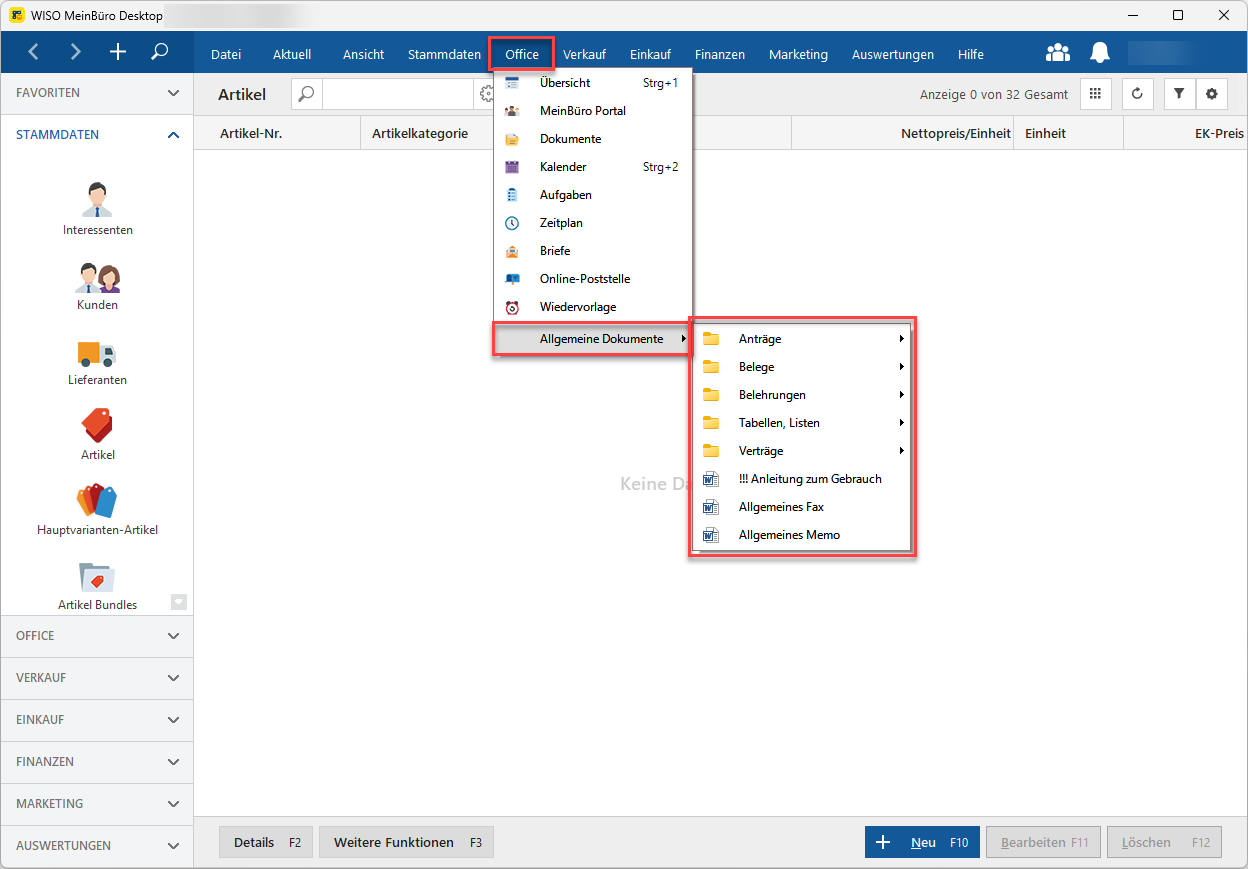
Task: Open Hauptvarianten-Artikel in the sidebar
Action: coord(97,509)
